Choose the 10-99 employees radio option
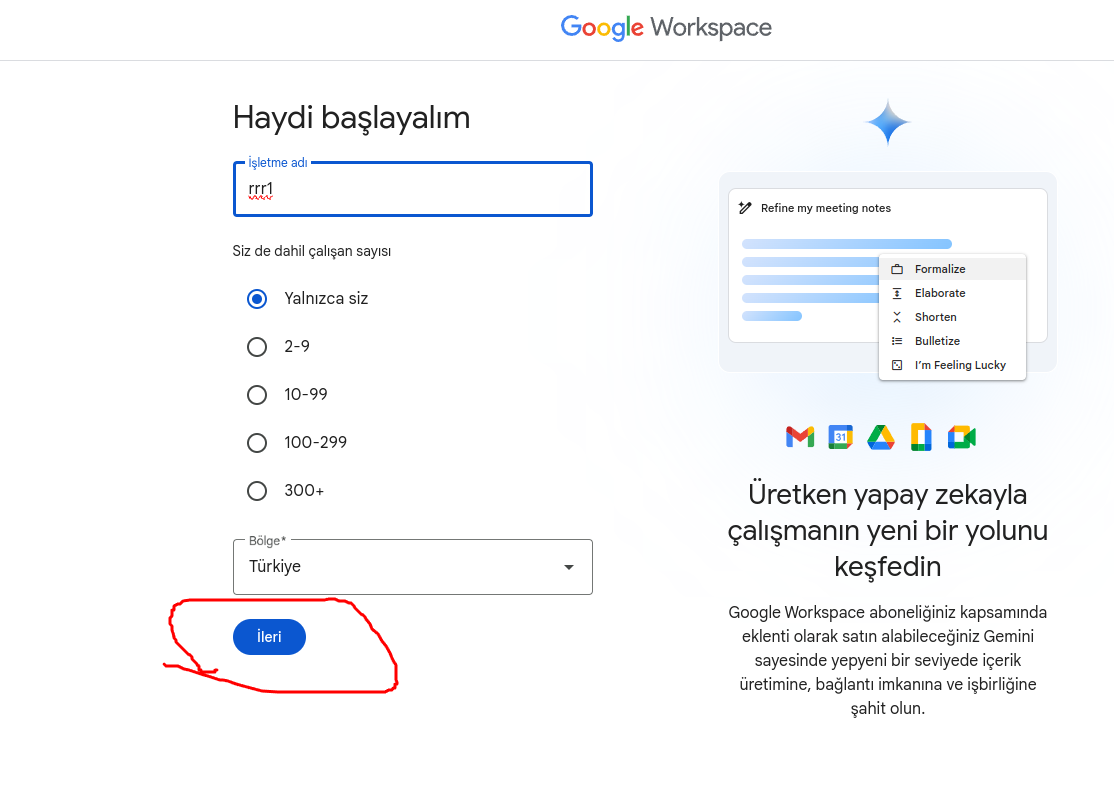The height and width of the screenshot is (789, 1114). click(x=257, y=395)
